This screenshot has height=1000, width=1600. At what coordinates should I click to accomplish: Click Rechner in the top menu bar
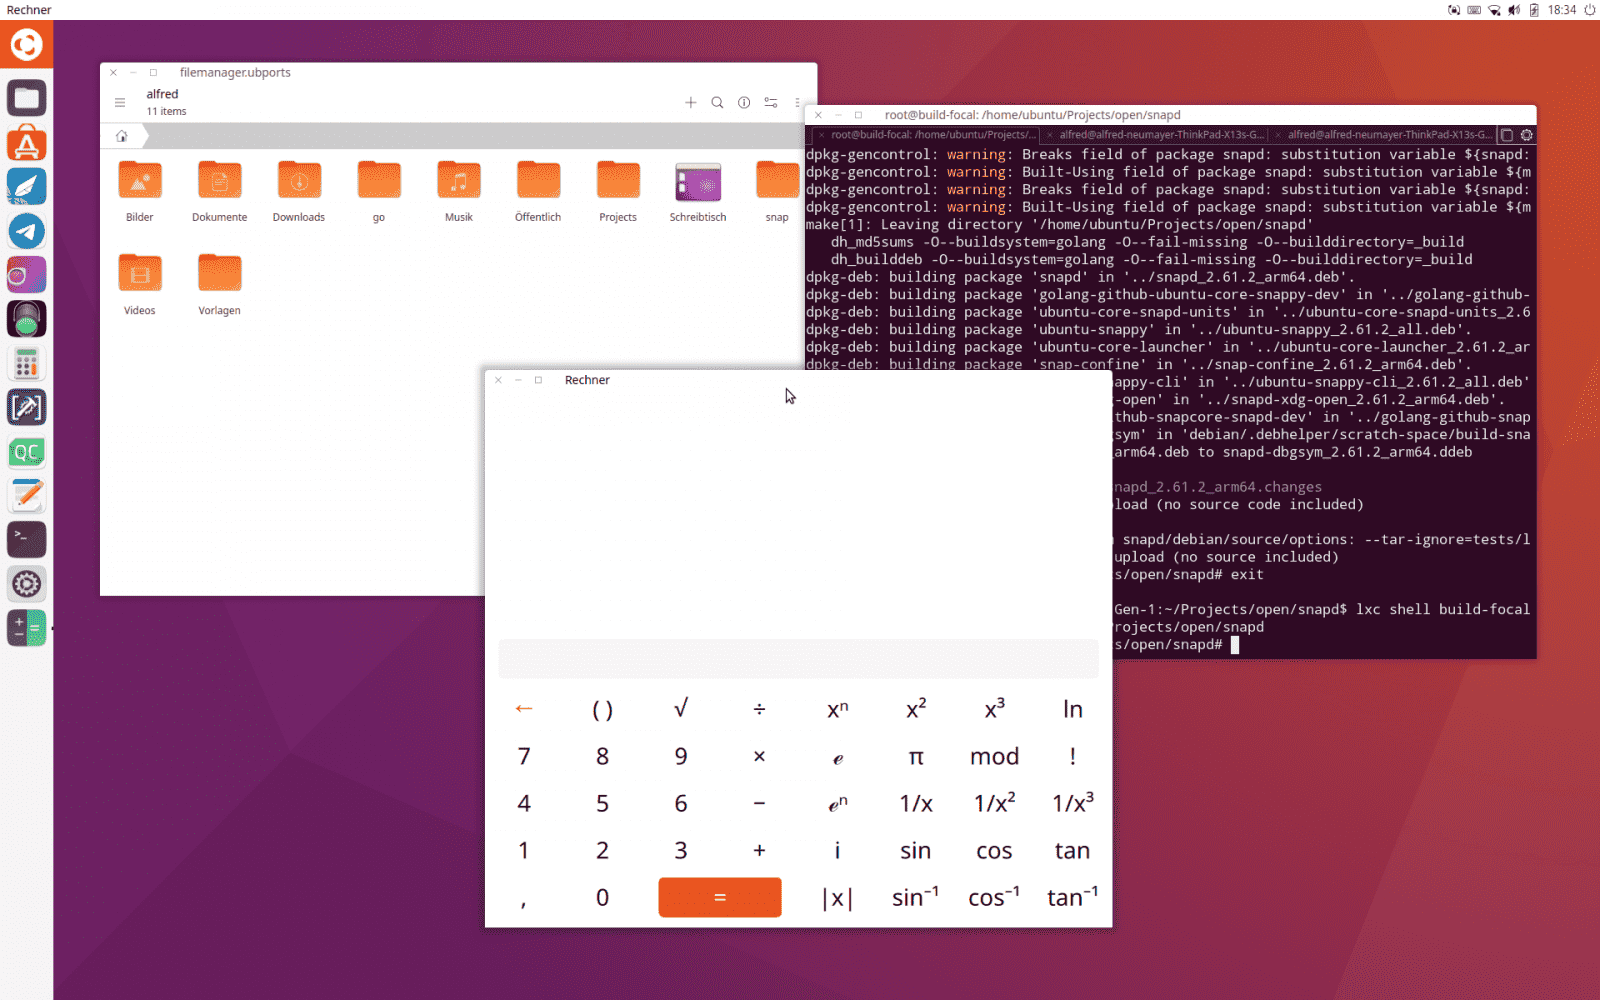pos(27,10)
